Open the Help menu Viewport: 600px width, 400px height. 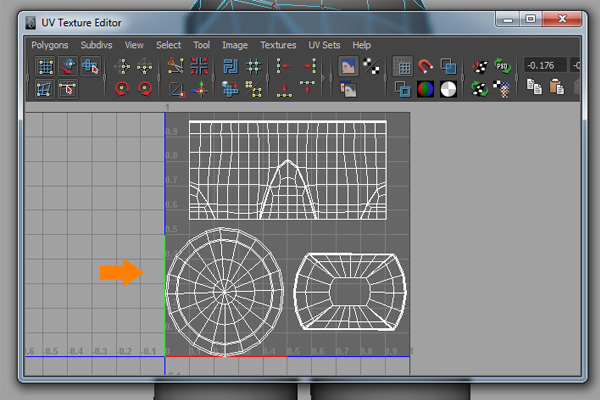pyautogui.click(x=362, y=45)
